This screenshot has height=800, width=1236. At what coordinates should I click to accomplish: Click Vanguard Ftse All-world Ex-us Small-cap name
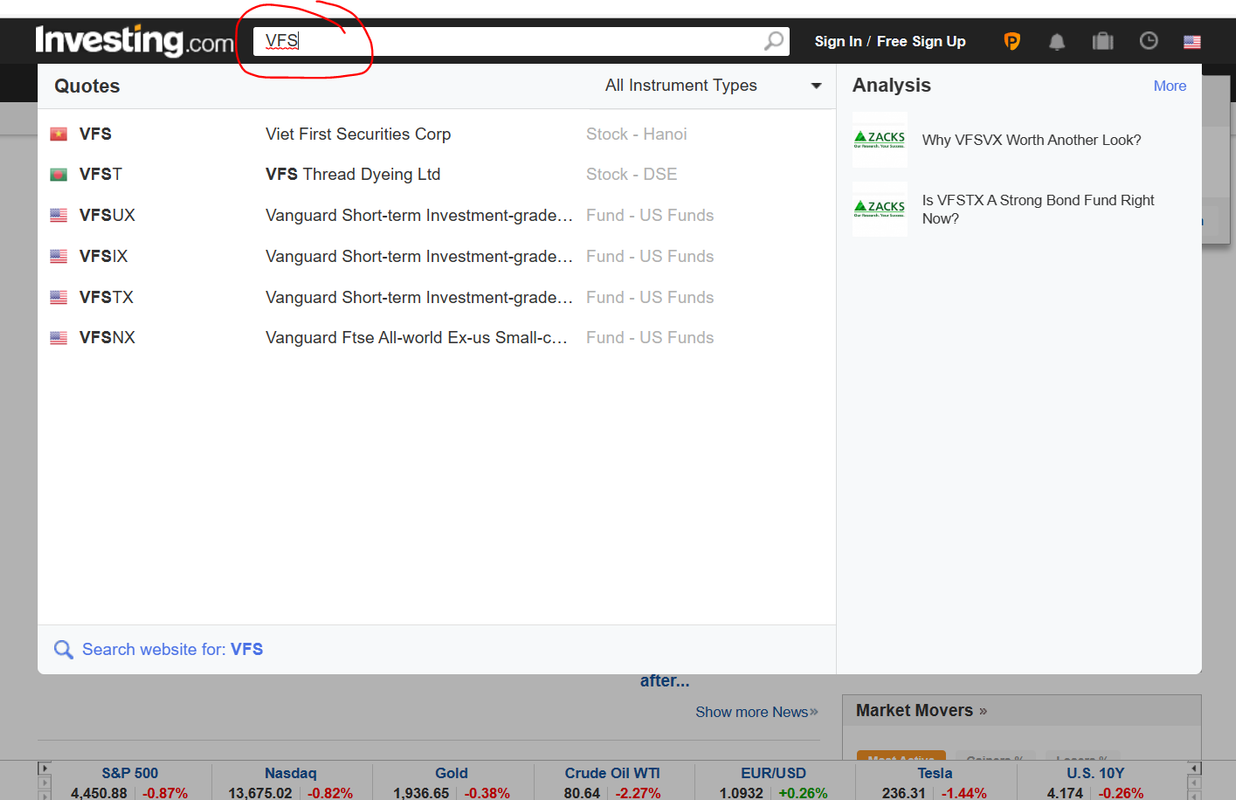418,338
